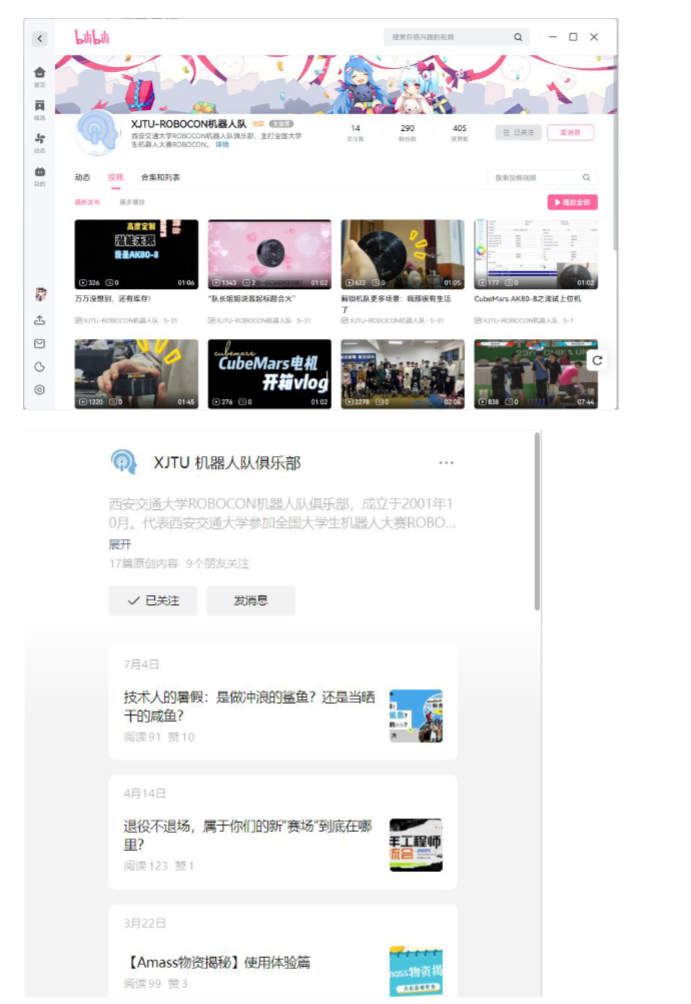Image resolution: width=691 pixels, height=1004 pixels.
Task: Open 我的 TV icon in left sidebar
Action: 39,174
